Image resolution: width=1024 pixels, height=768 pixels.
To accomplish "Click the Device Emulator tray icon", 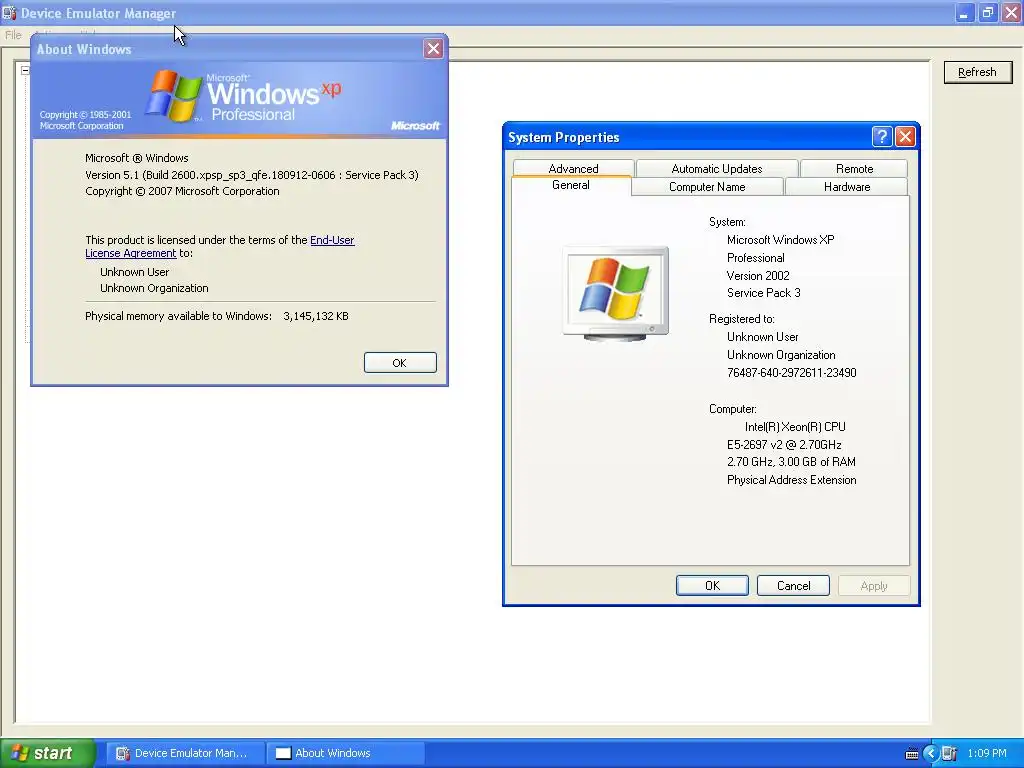I will tap(949, 754).
